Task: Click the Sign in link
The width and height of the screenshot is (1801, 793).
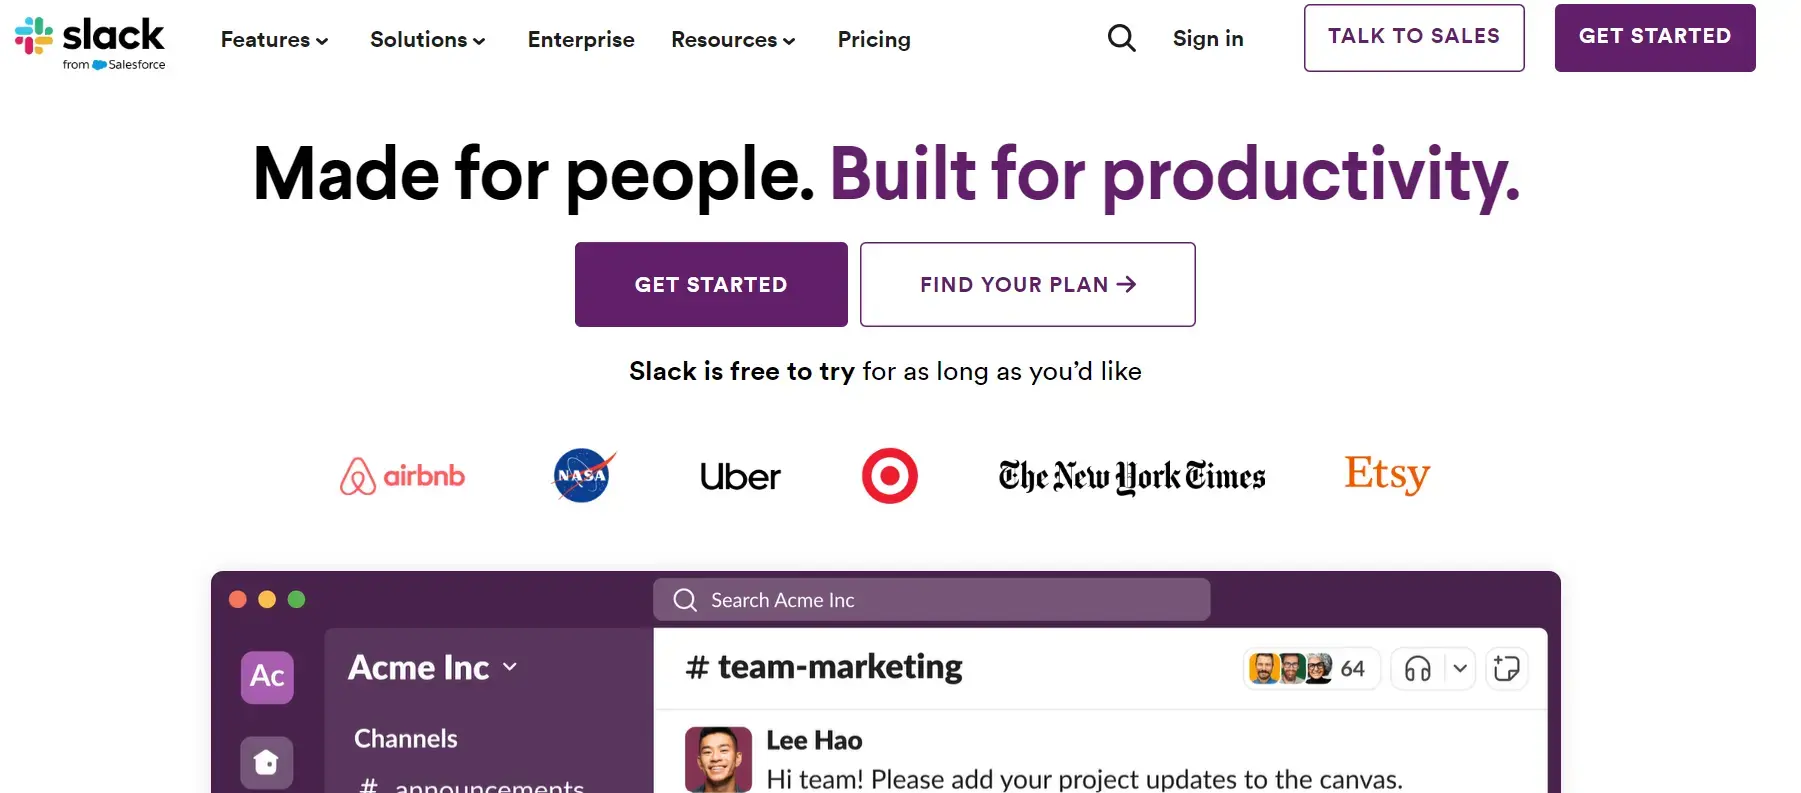Action: coord(1208,38)
